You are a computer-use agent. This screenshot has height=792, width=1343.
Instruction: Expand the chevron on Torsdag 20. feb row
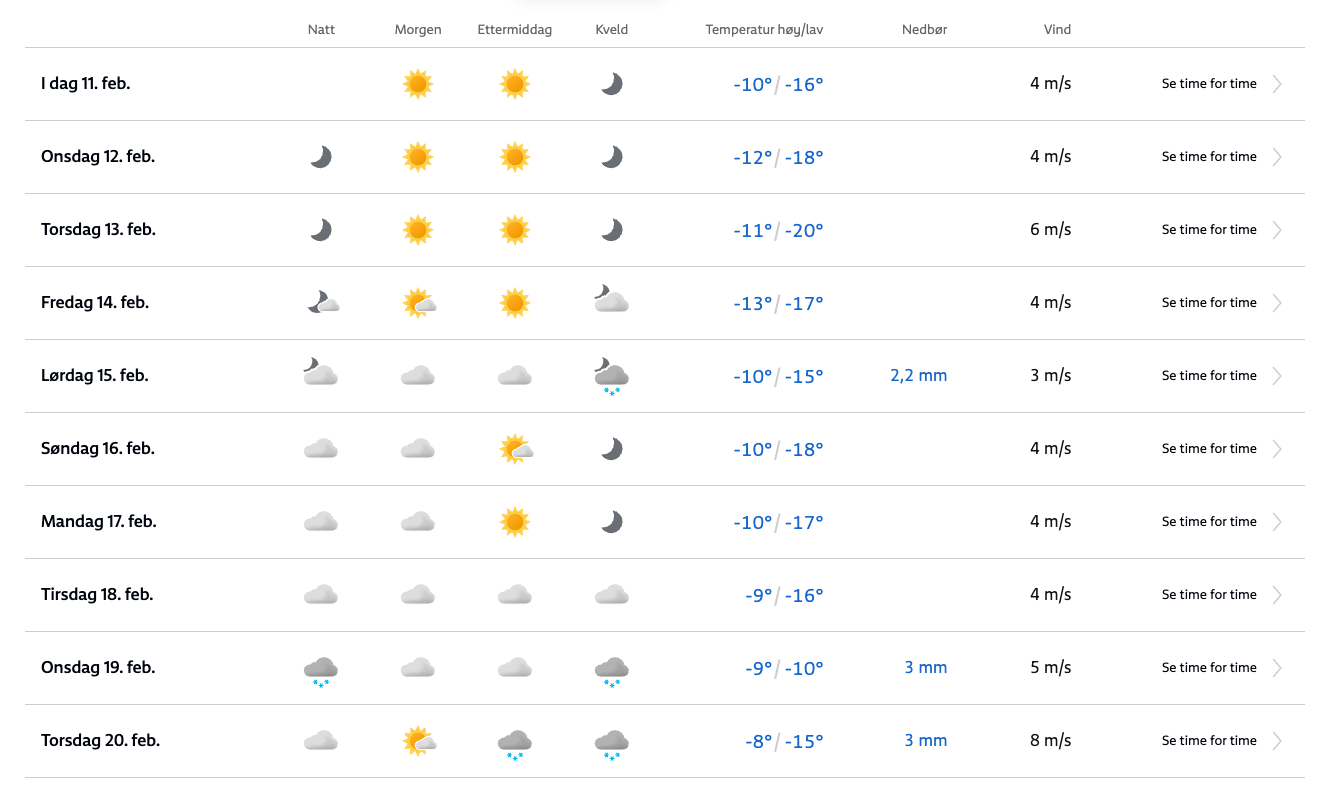[x=1277, y=741]
